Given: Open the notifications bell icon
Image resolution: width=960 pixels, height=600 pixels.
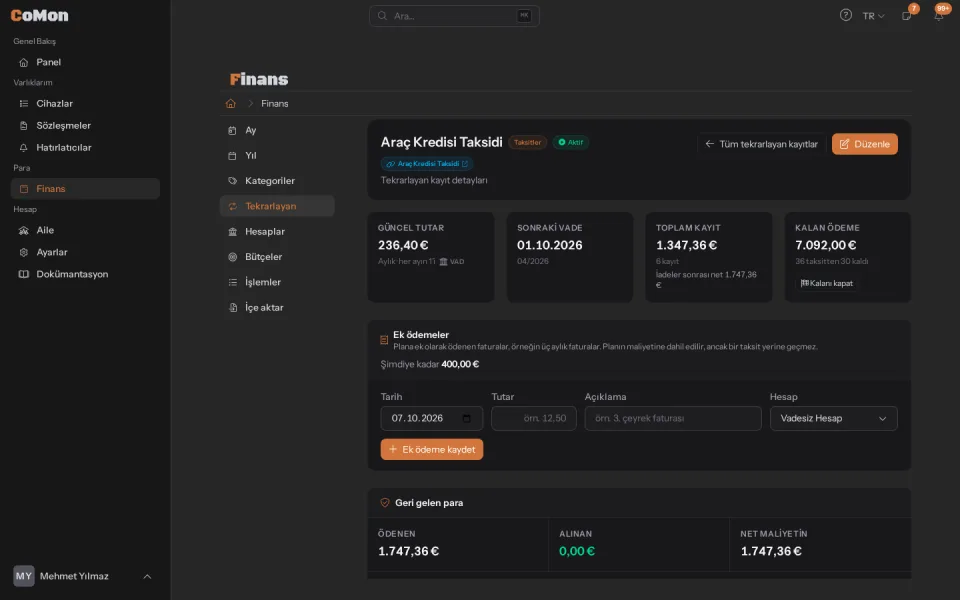Looking at the screenshot, I should 938,16.
